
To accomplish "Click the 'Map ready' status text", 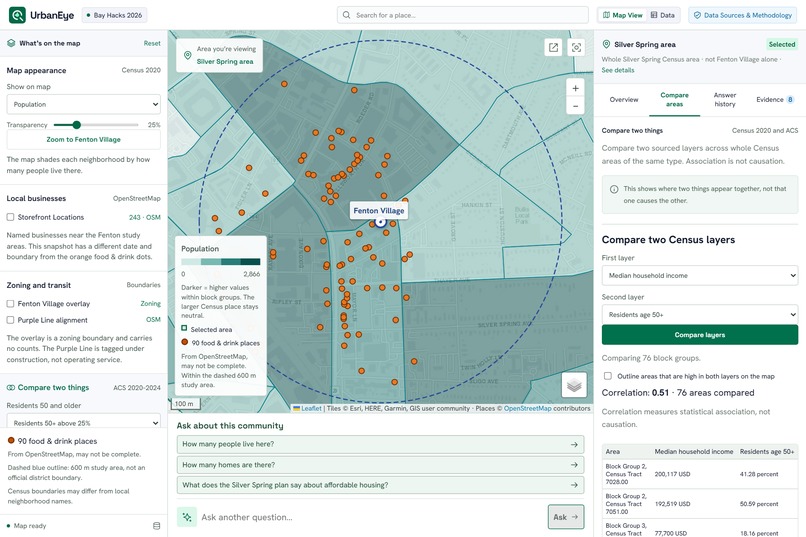I will 30,526.
